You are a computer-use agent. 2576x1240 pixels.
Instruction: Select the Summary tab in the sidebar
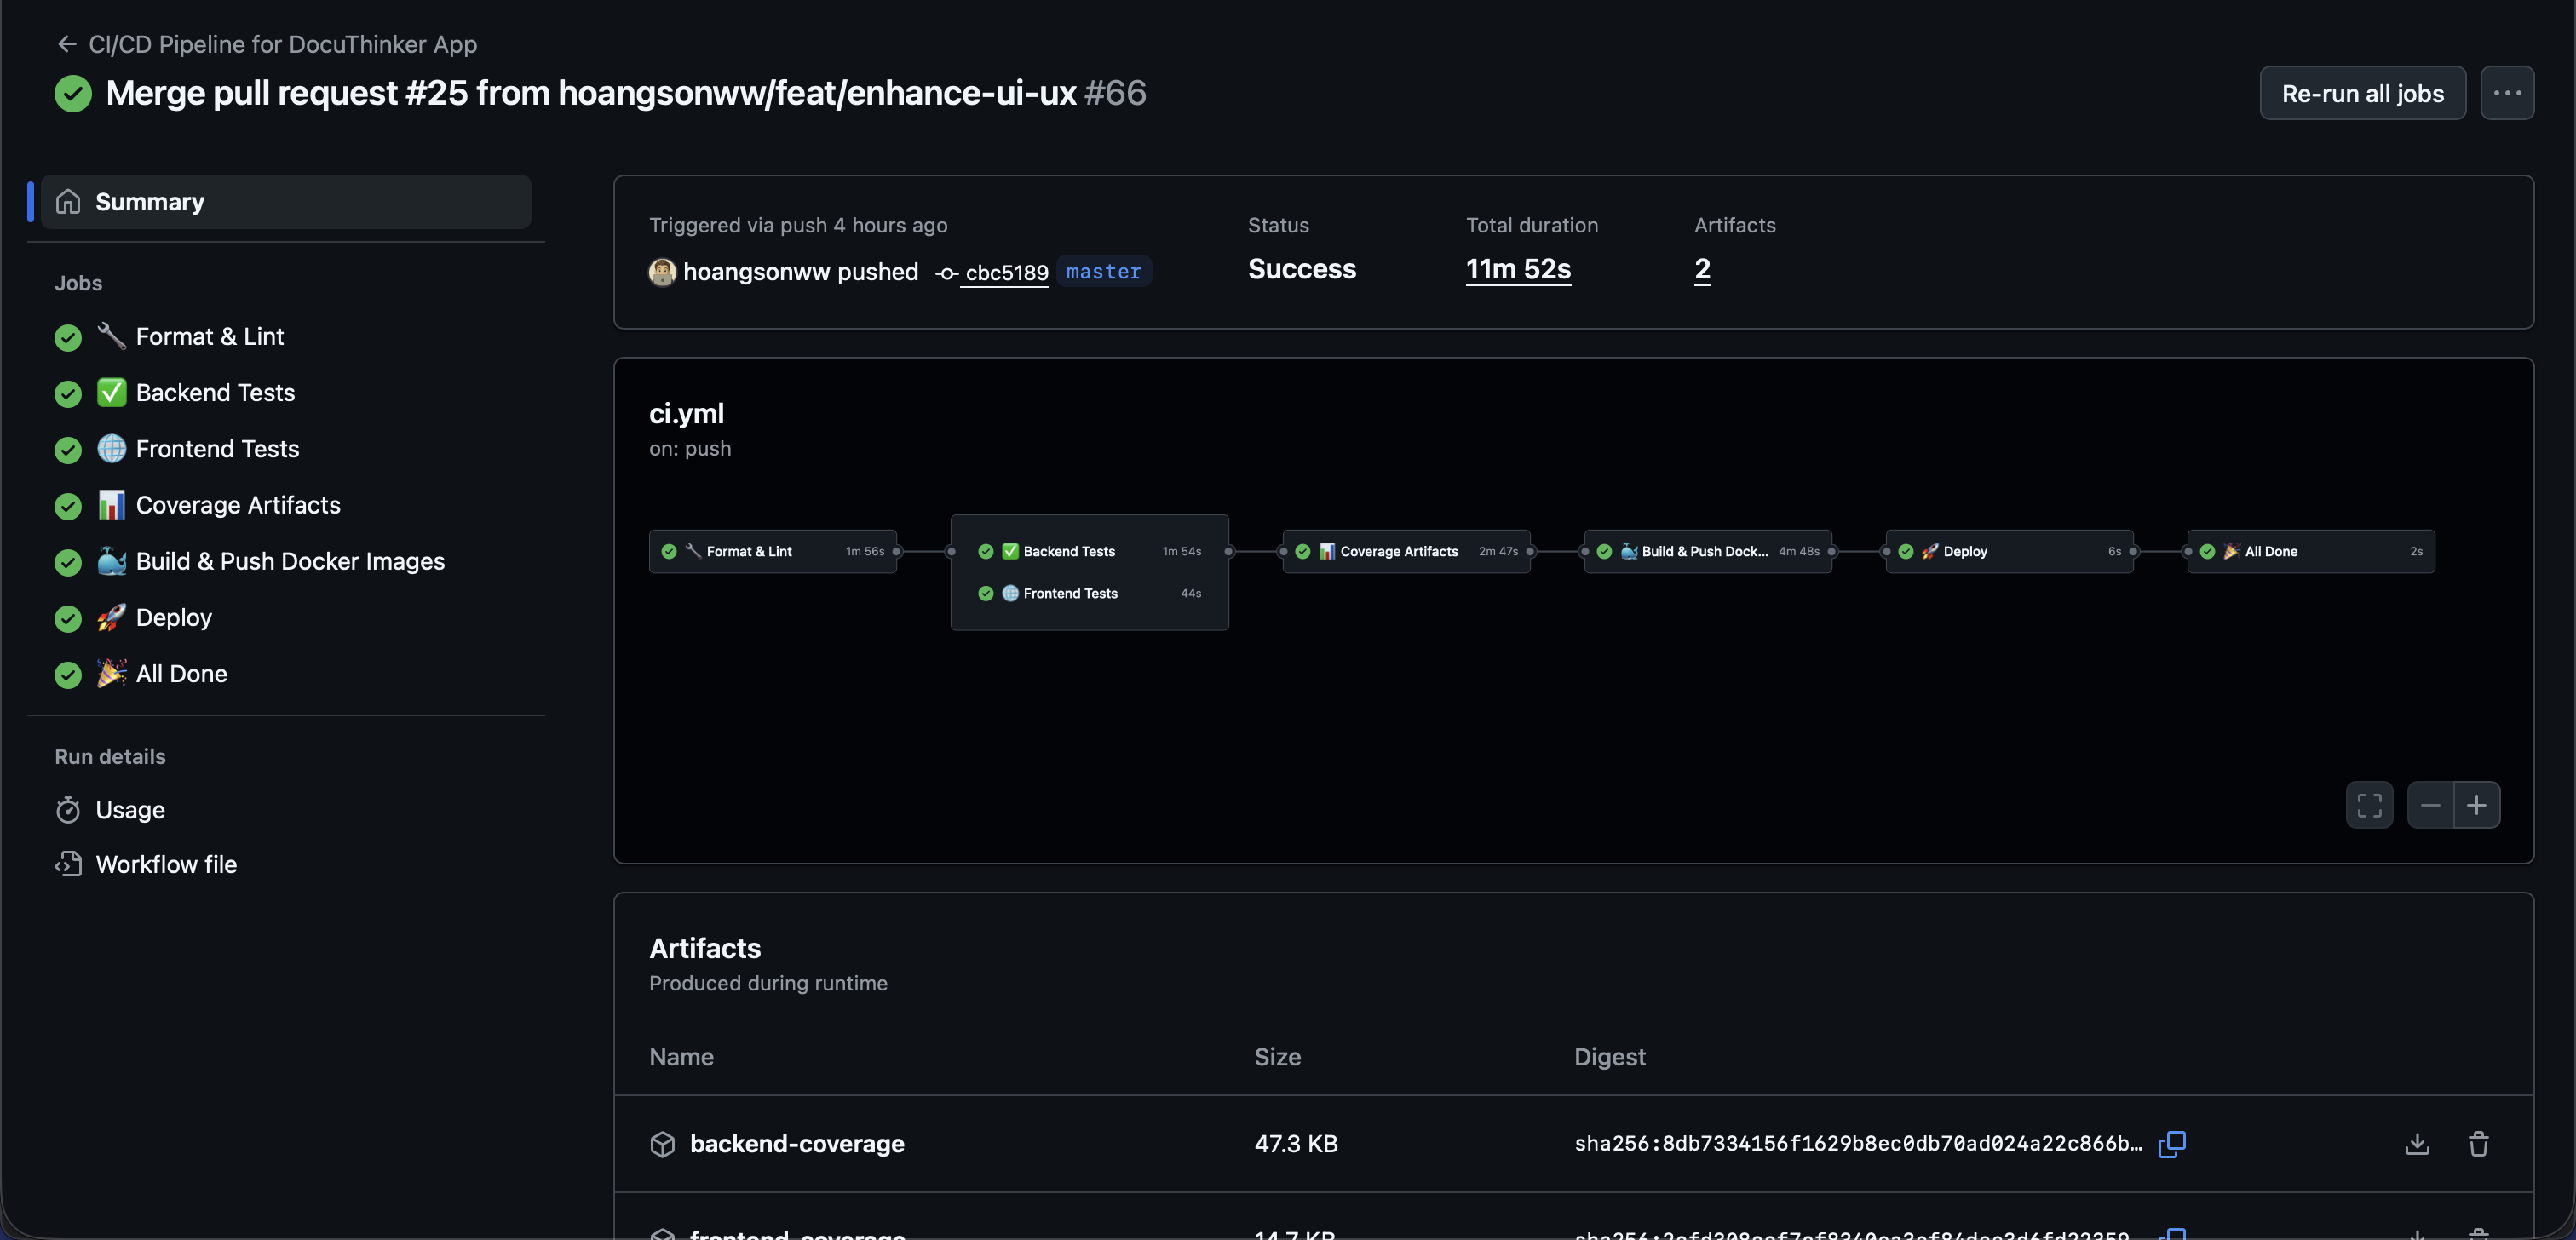(x=148, y=201)
